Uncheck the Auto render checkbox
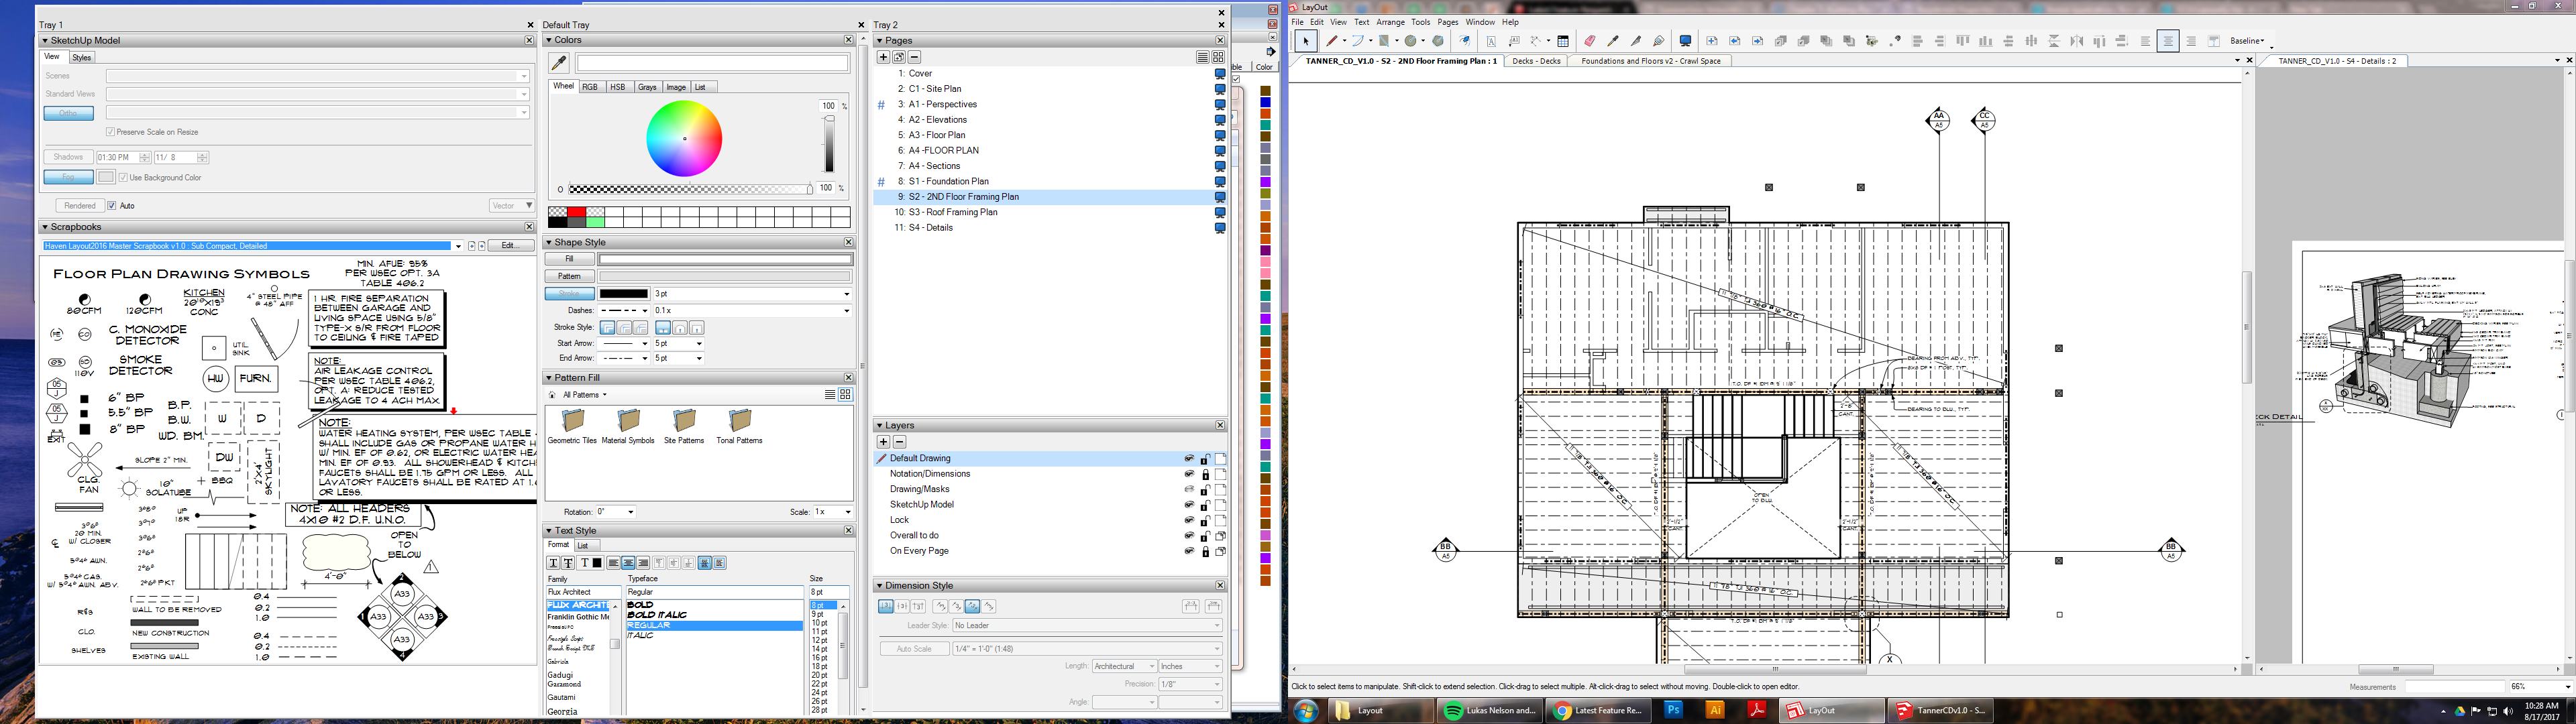Viewport: 2576px width, 724px height. pyautogui.click(x=112, y=206)
